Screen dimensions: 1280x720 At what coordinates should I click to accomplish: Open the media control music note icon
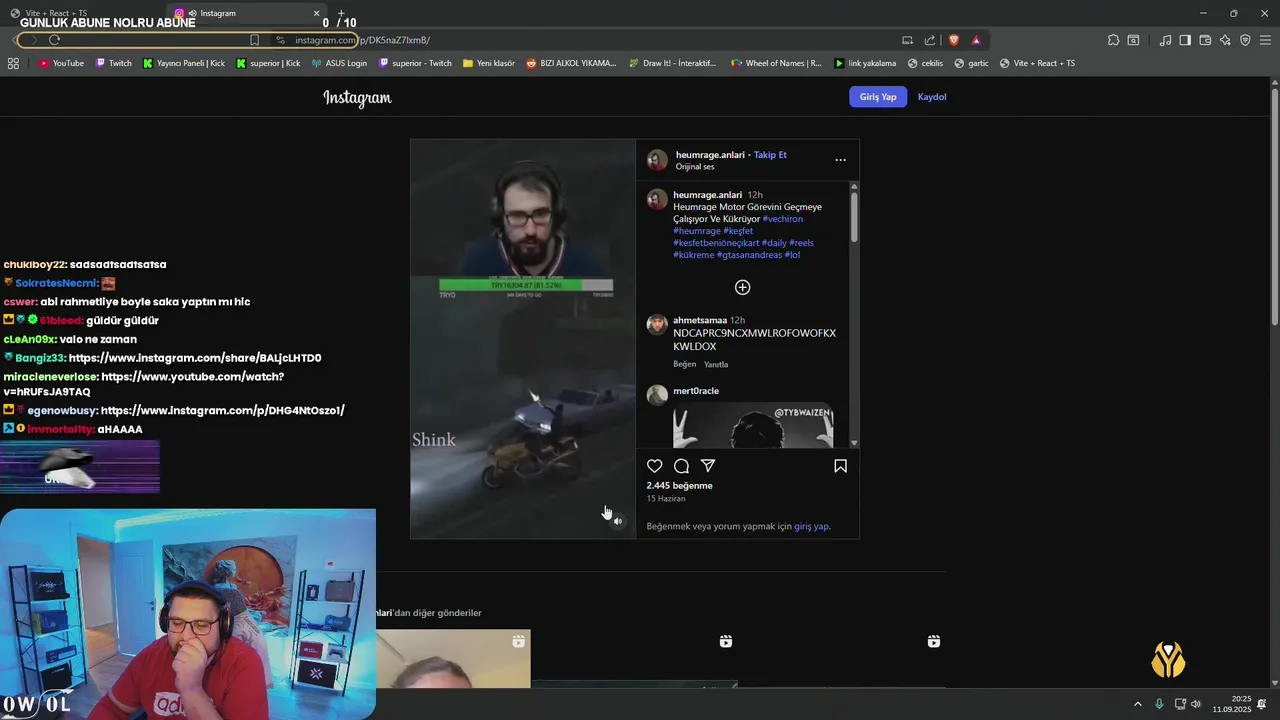(1165, 40)
